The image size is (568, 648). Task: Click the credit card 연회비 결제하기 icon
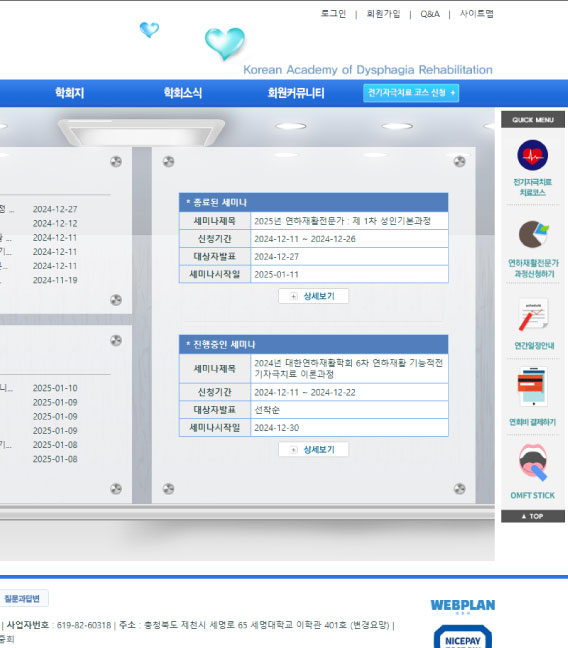tap(532, 387)
